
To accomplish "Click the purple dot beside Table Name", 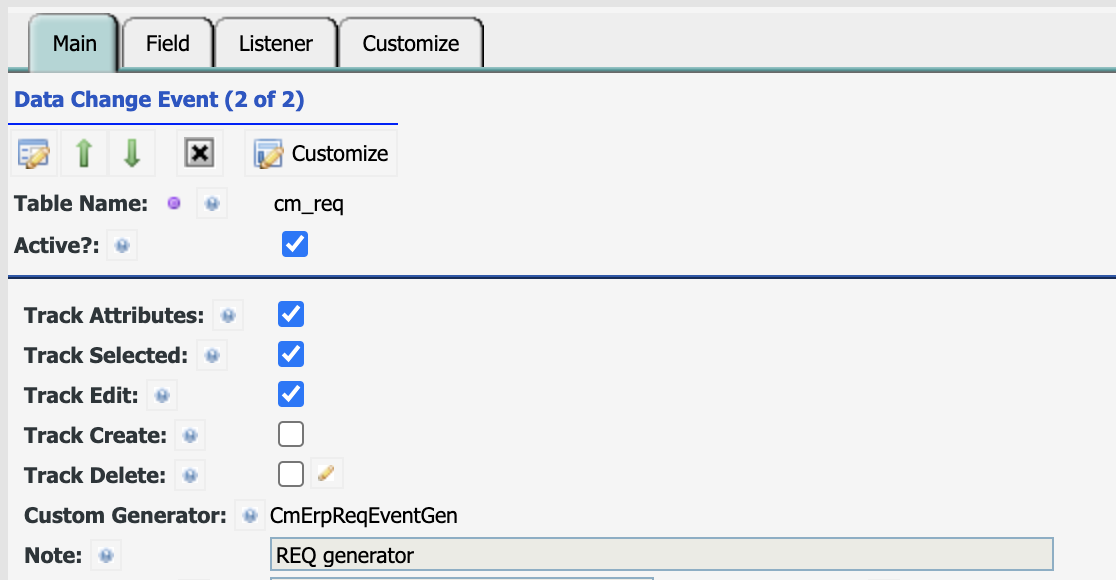I will pos(174,204).
